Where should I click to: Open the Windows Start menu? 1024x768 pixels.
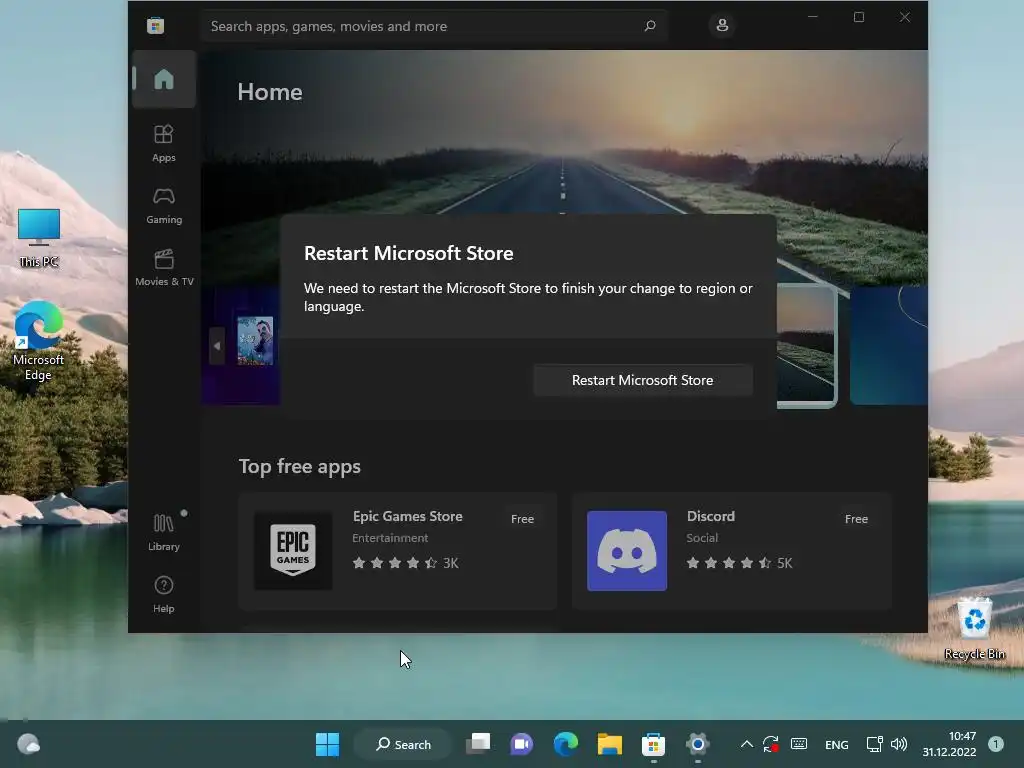(x=327, y=744)
